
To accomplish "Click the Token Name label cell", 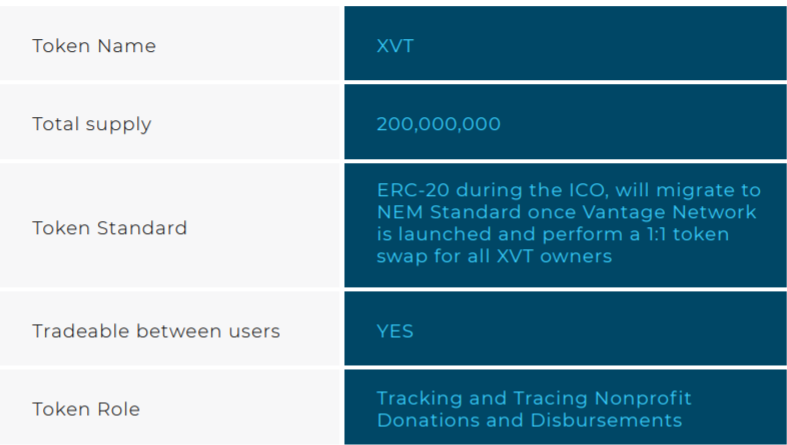I will point(94,46).
